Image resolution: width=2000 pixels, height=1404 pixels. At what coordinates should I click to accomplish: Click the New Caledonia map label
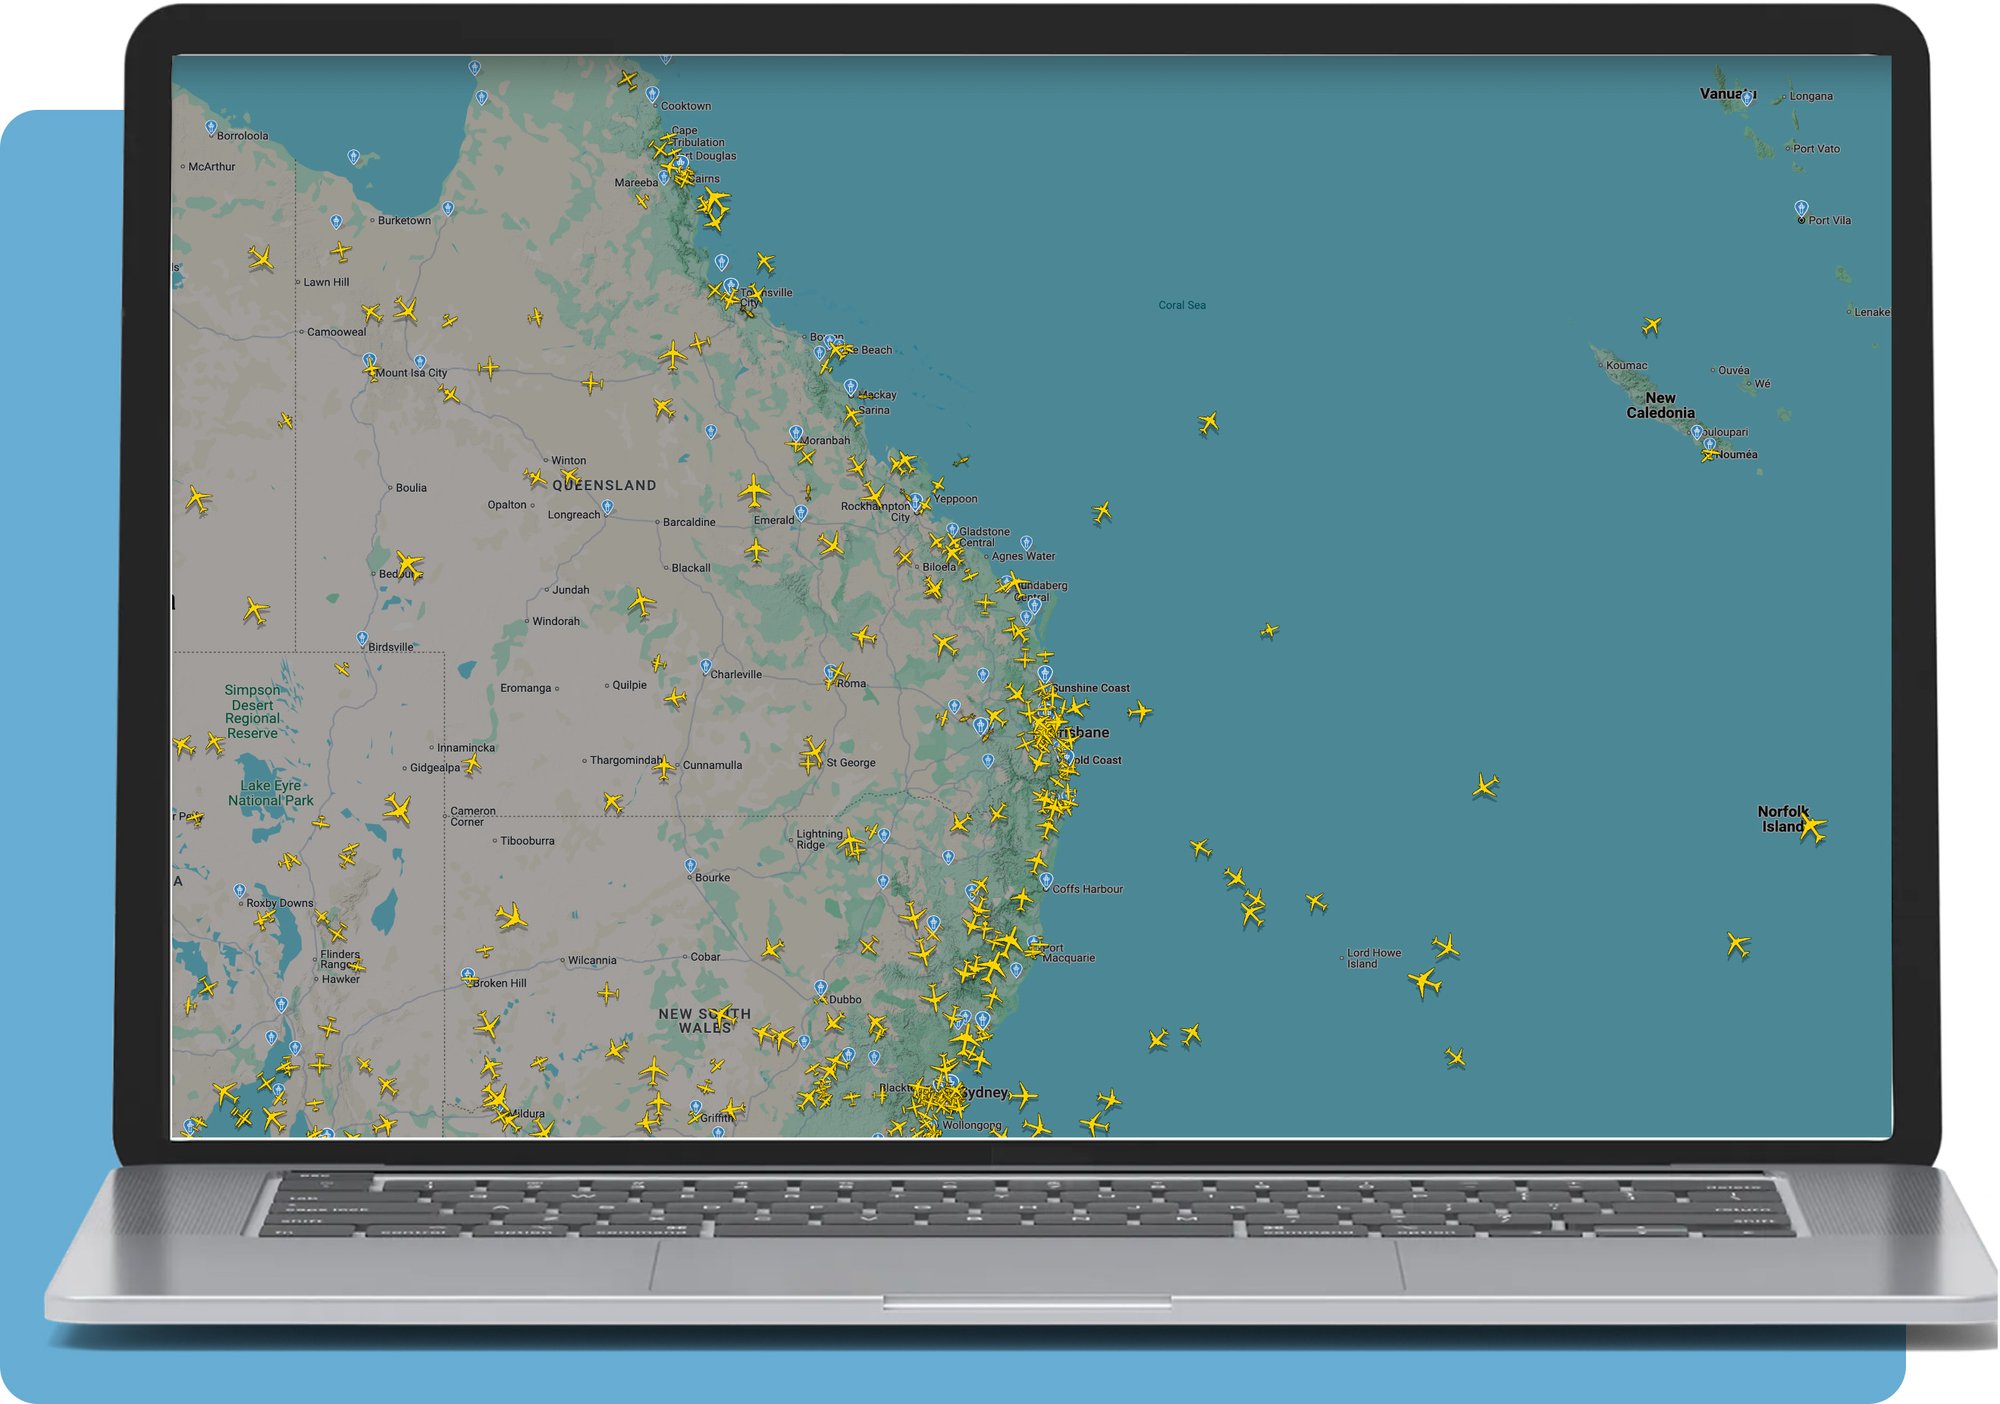click(1663, 405)
